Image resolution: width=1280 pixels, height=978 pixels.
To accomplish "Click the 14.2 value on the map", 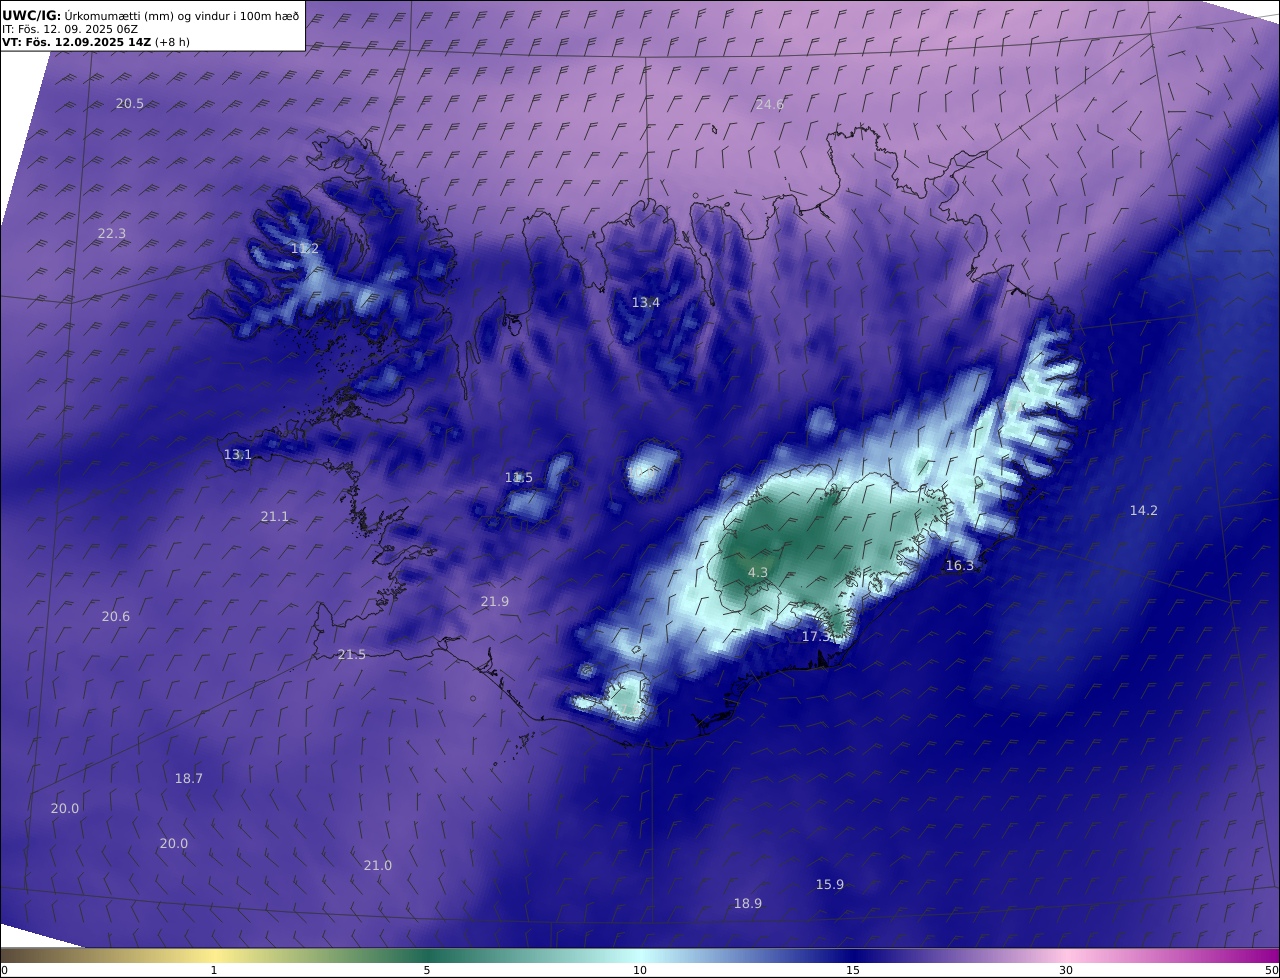I will pos(1144,511).
